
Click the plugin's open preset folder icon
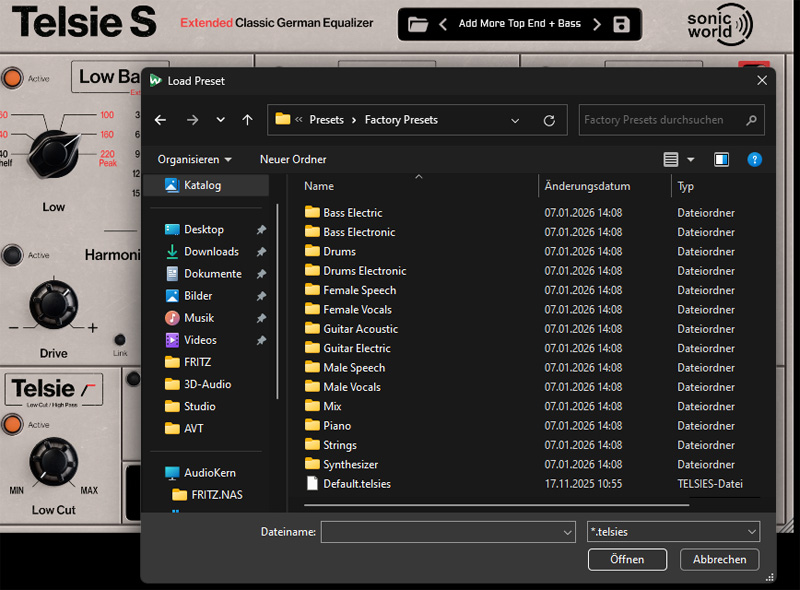pos(418,24)
